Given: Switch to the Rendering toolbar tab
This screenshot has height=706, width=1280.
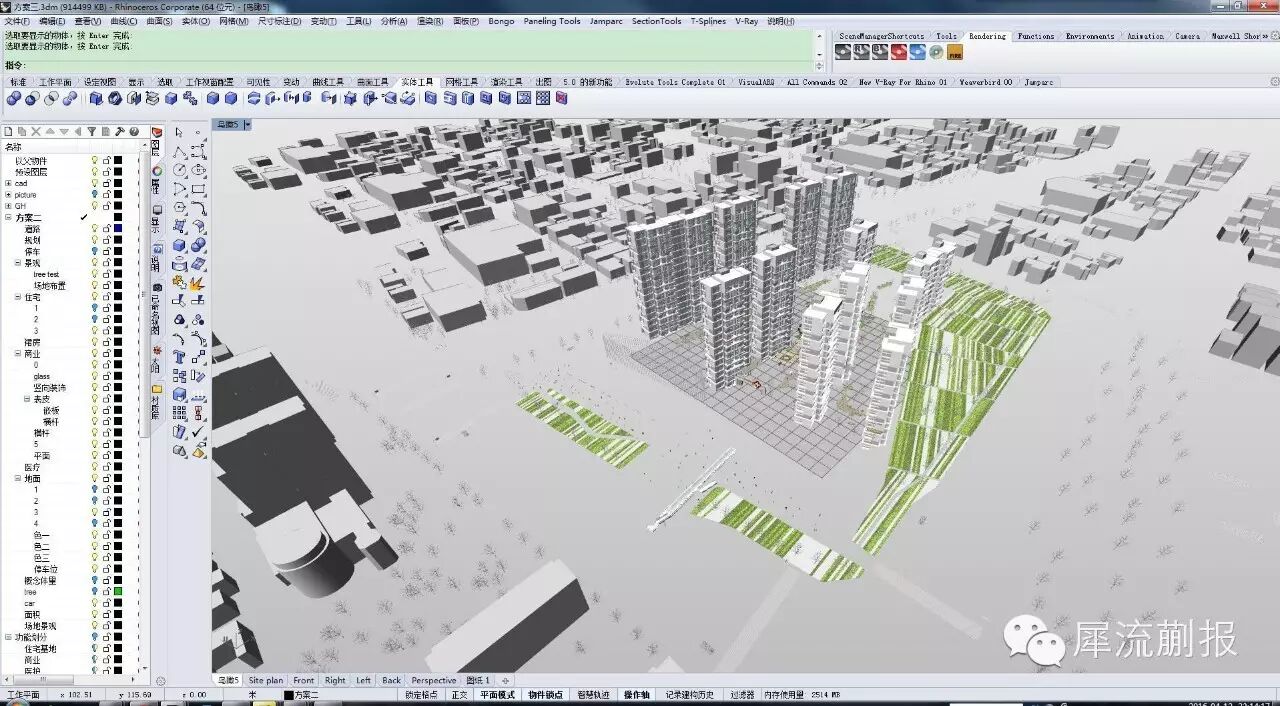Looking at the screenshot, I should (987, 36).
